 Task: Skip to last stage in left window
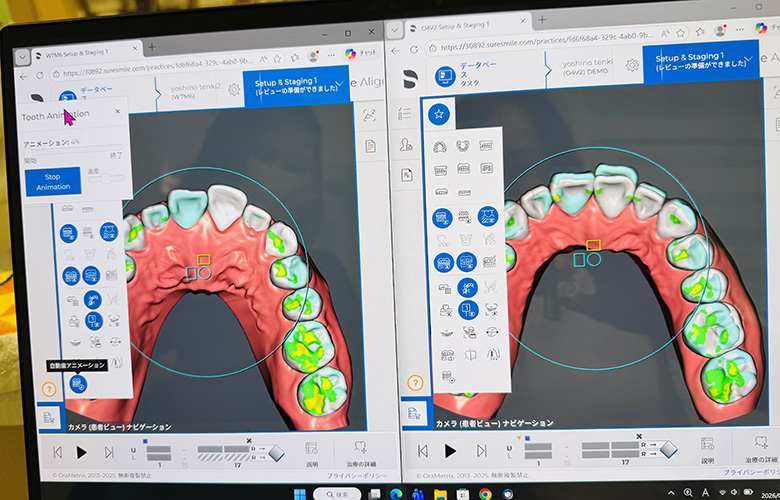point(109,453)
